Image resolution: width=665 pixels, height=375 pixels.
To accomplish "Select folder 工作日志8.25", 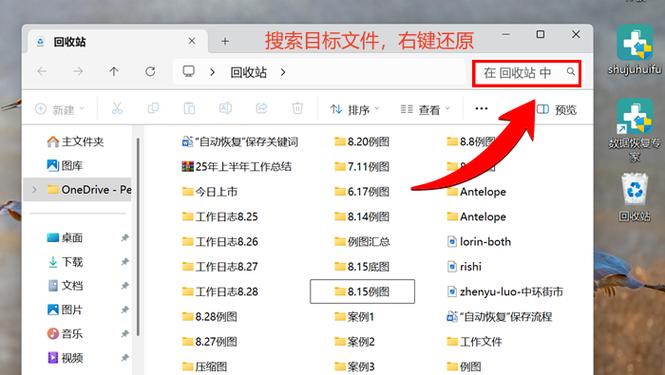I will (x=220, y=216).
